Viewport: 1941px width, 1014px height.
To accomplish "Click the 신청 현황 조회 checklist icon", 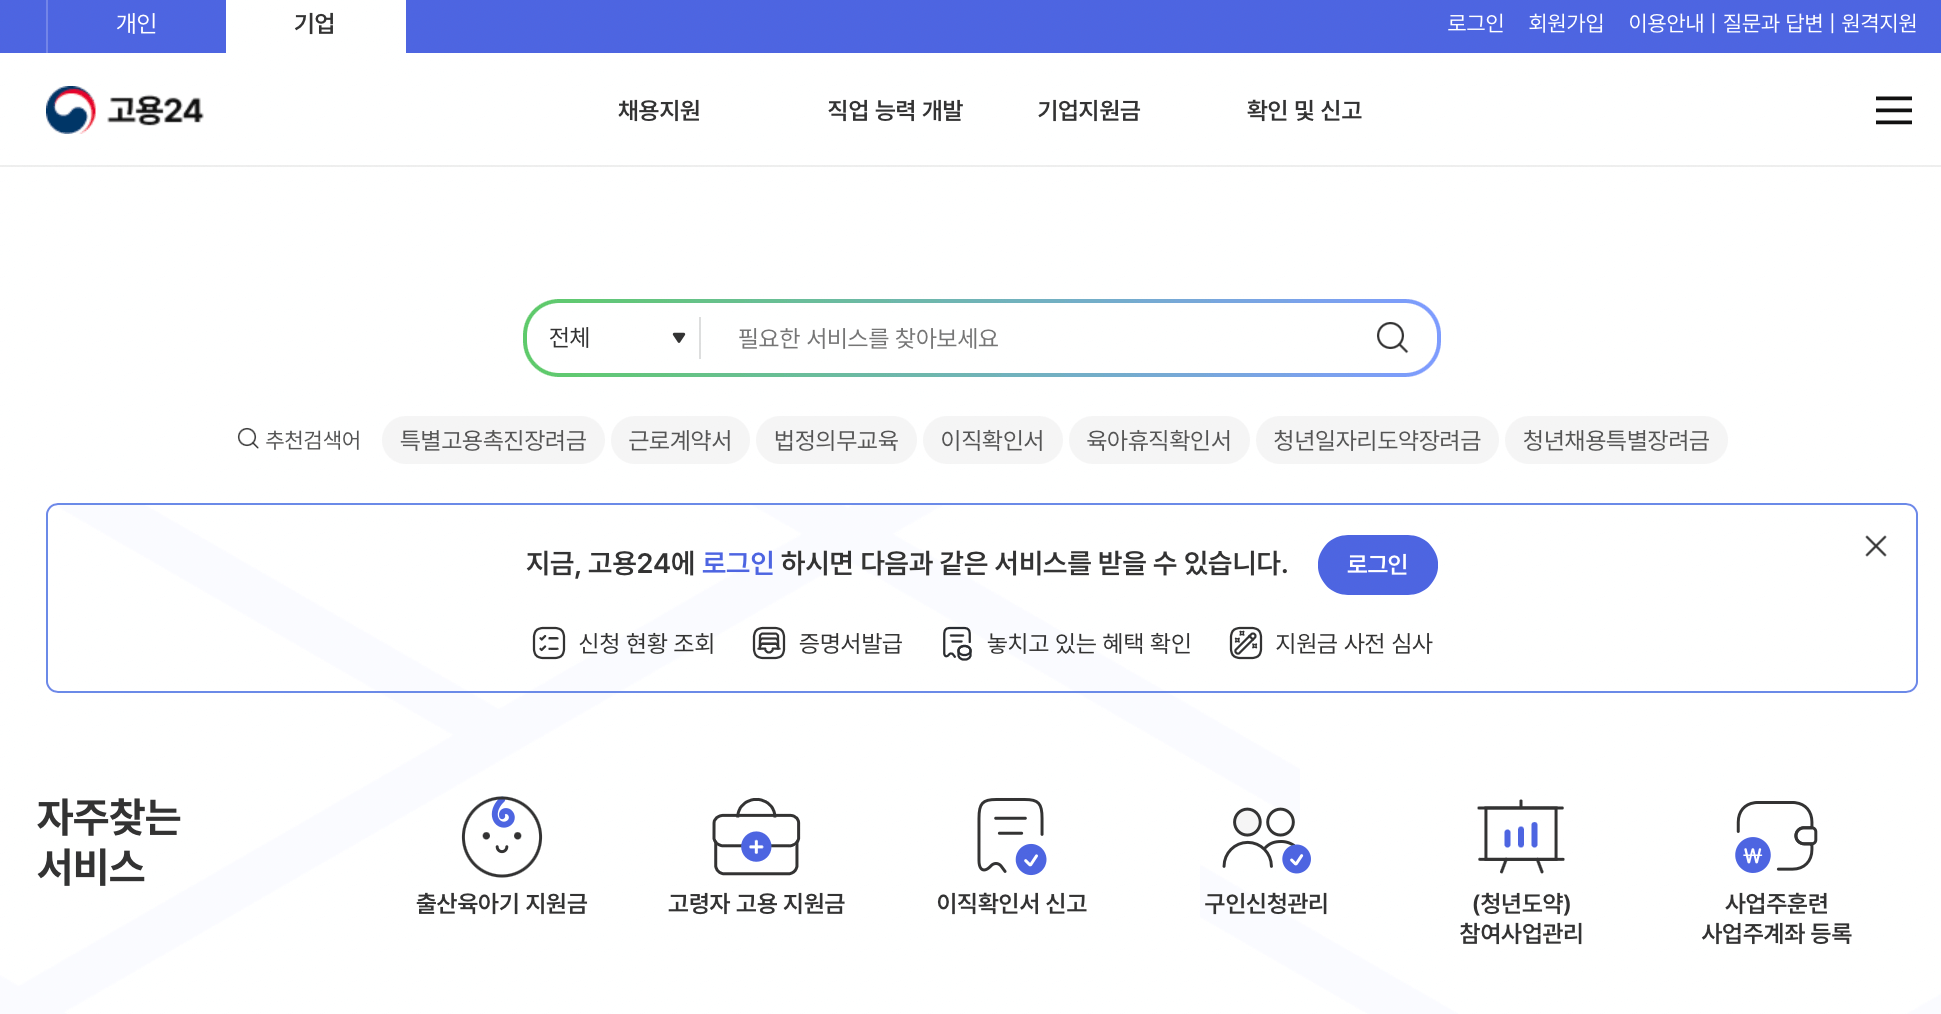I will [x=548, y=643].
